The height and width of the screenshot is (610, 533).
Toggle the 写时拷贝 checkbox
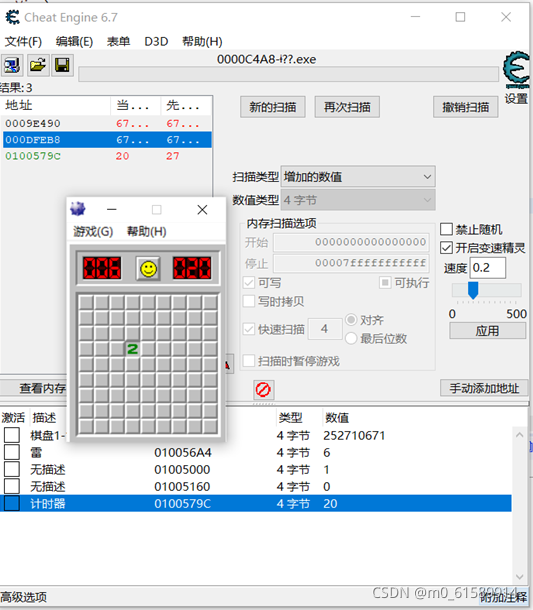point(249,301)
